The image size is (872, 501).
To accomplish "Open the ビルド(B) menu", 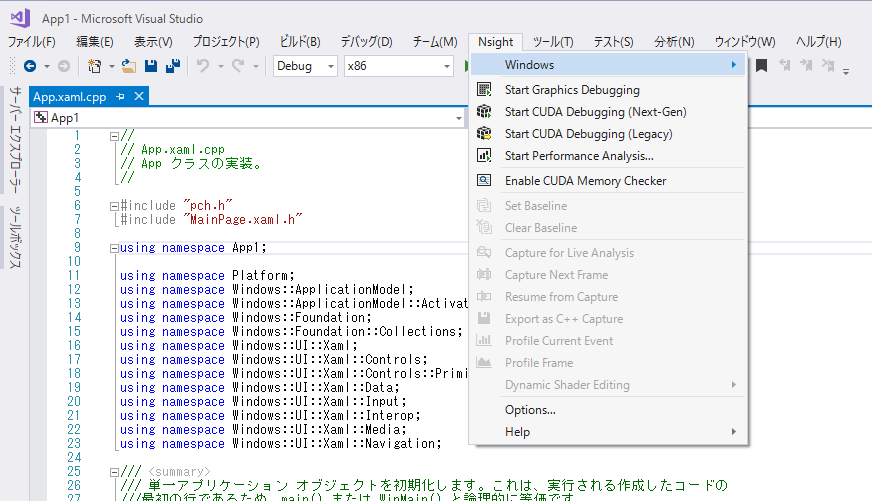I will click(x=300, y=42).
